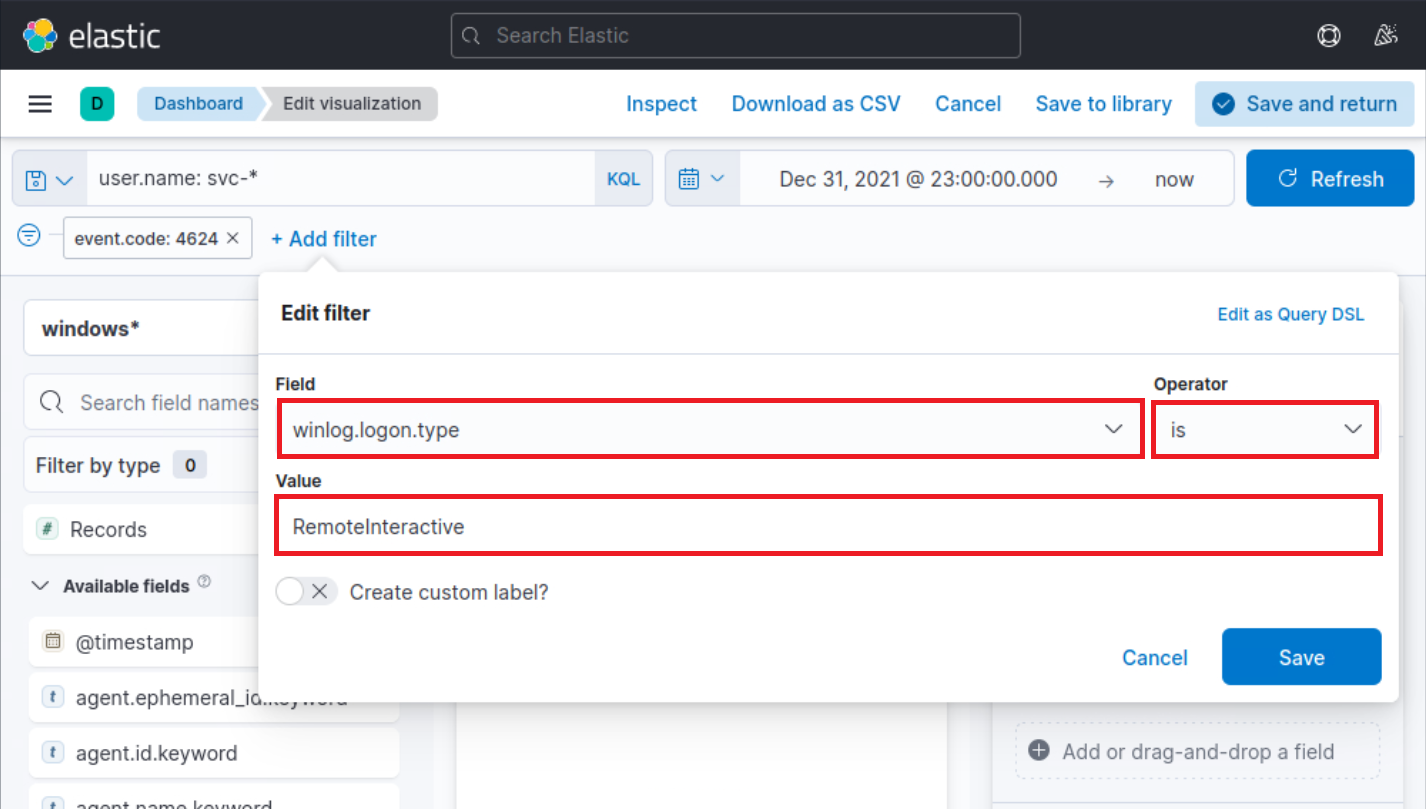Open the help lifebuoy icon

pyautogui.click(x=1328, y=35)
